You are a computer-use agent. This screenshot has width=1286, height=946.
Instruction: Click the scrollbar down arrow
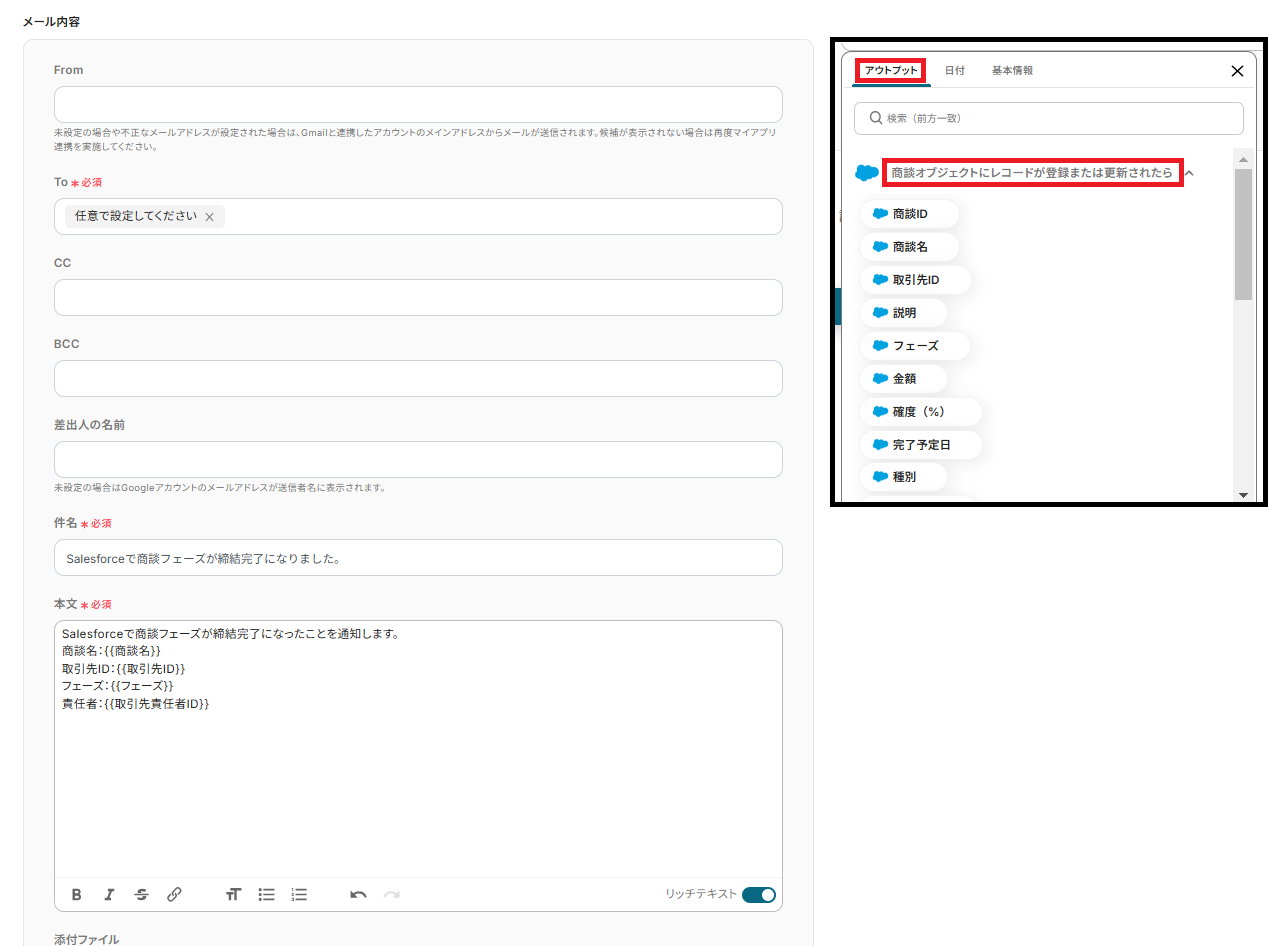tap(1243, 495)
